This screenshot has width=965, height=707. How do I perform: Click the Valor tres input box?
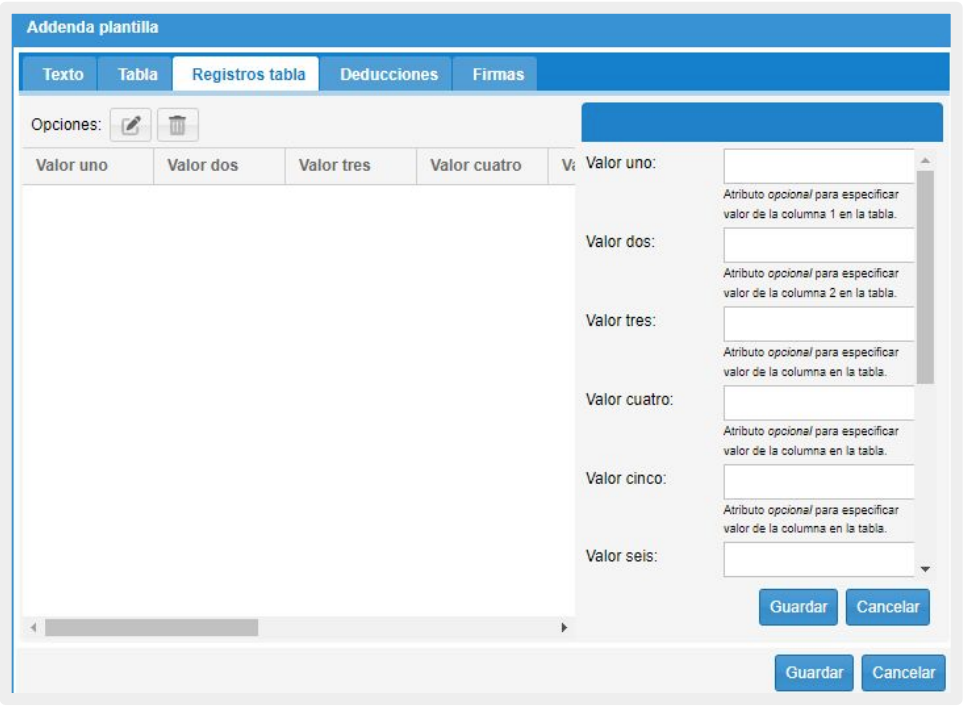818,324
